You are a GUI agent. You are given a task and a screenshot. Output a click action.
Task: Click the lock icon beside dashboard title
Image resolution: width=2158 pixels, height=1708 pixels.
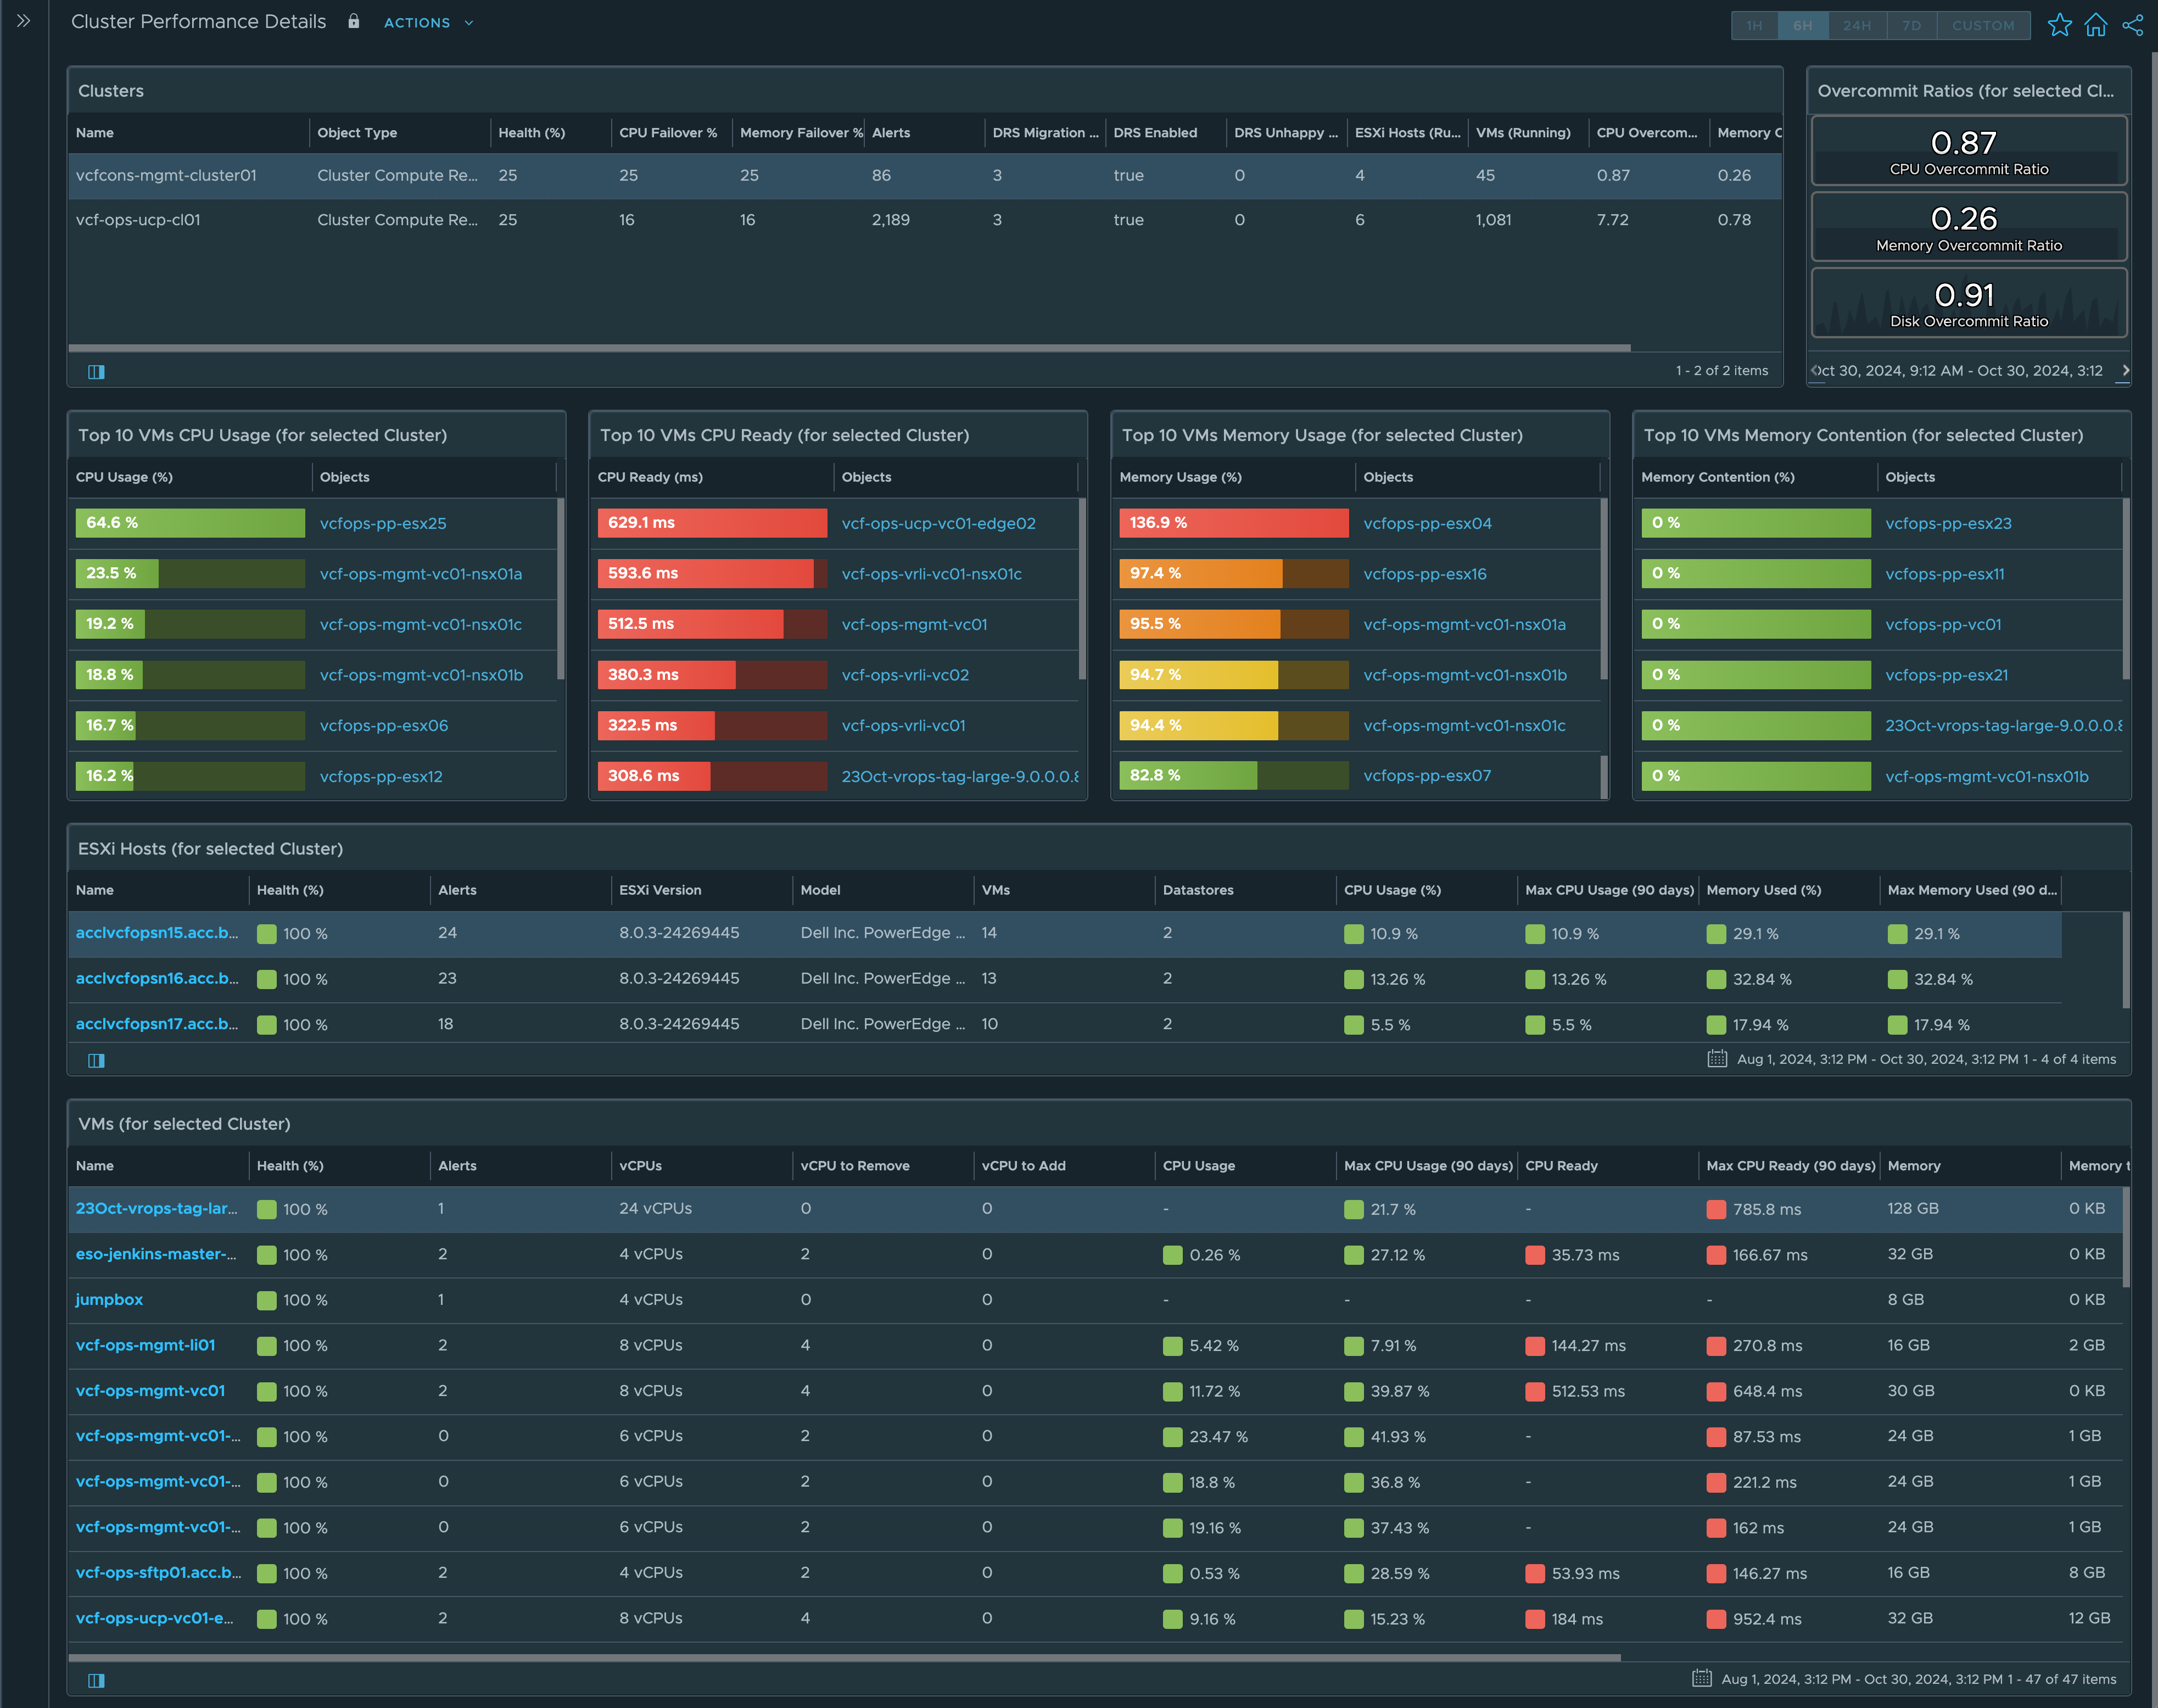[x=354, y=21]
